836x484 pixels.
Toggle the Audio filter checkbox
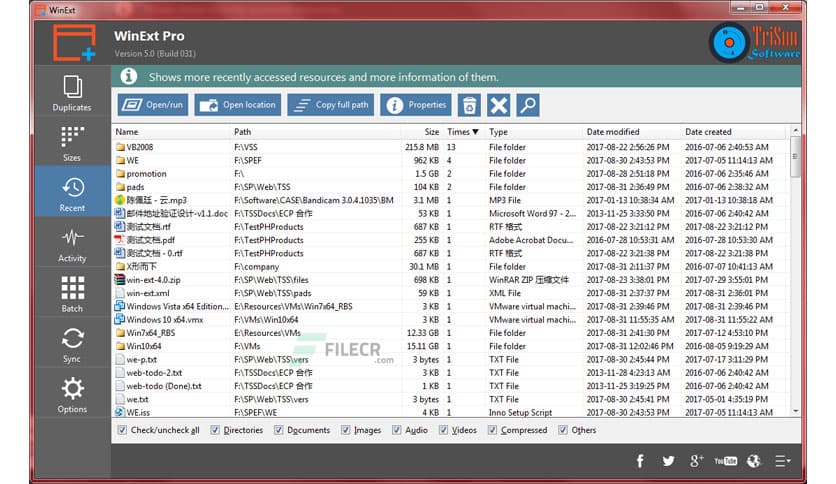coord(396,430)
